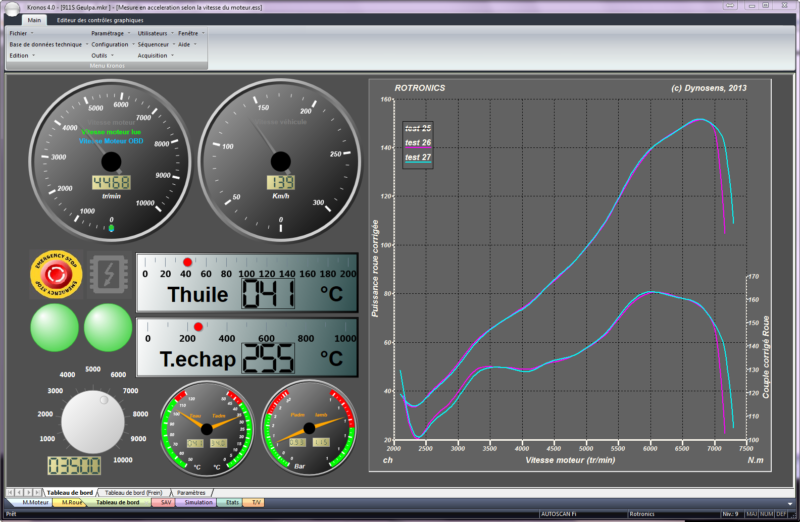Click the gray chip lightning icon
The width and height of the screenshot is (800, 522).
[105, 273]
